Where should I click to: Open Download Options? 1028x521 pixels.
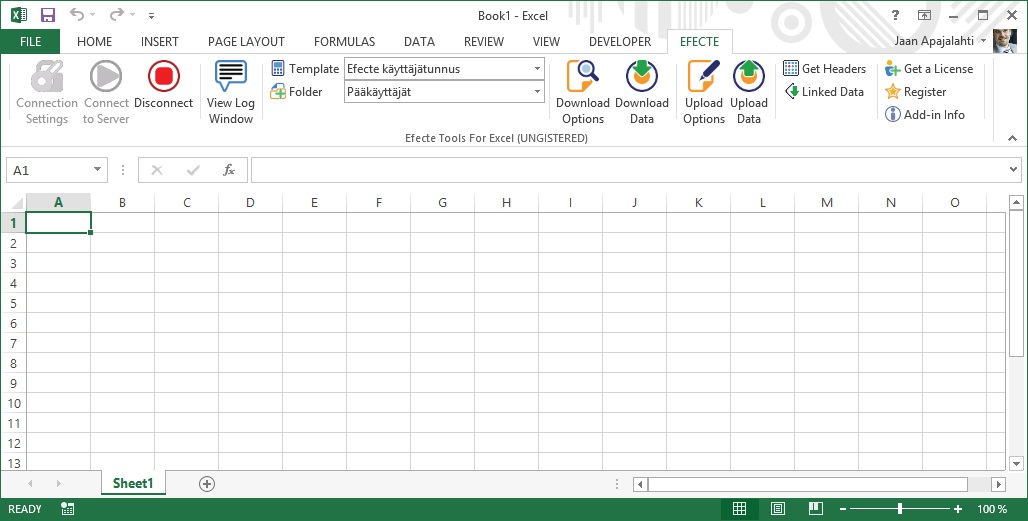click(582, 93)
